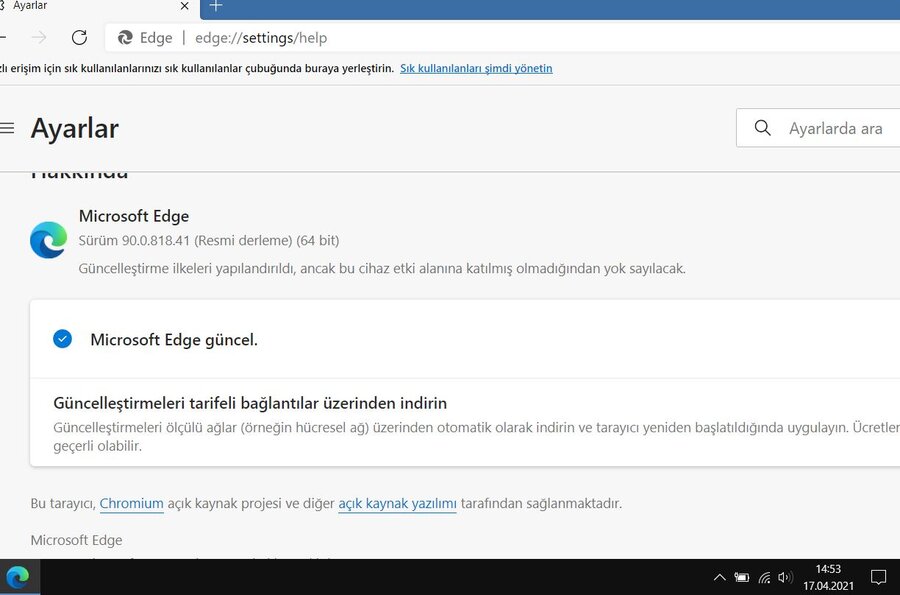Click the 'Microsoft Edge güncel.' status text

point(174,340)
